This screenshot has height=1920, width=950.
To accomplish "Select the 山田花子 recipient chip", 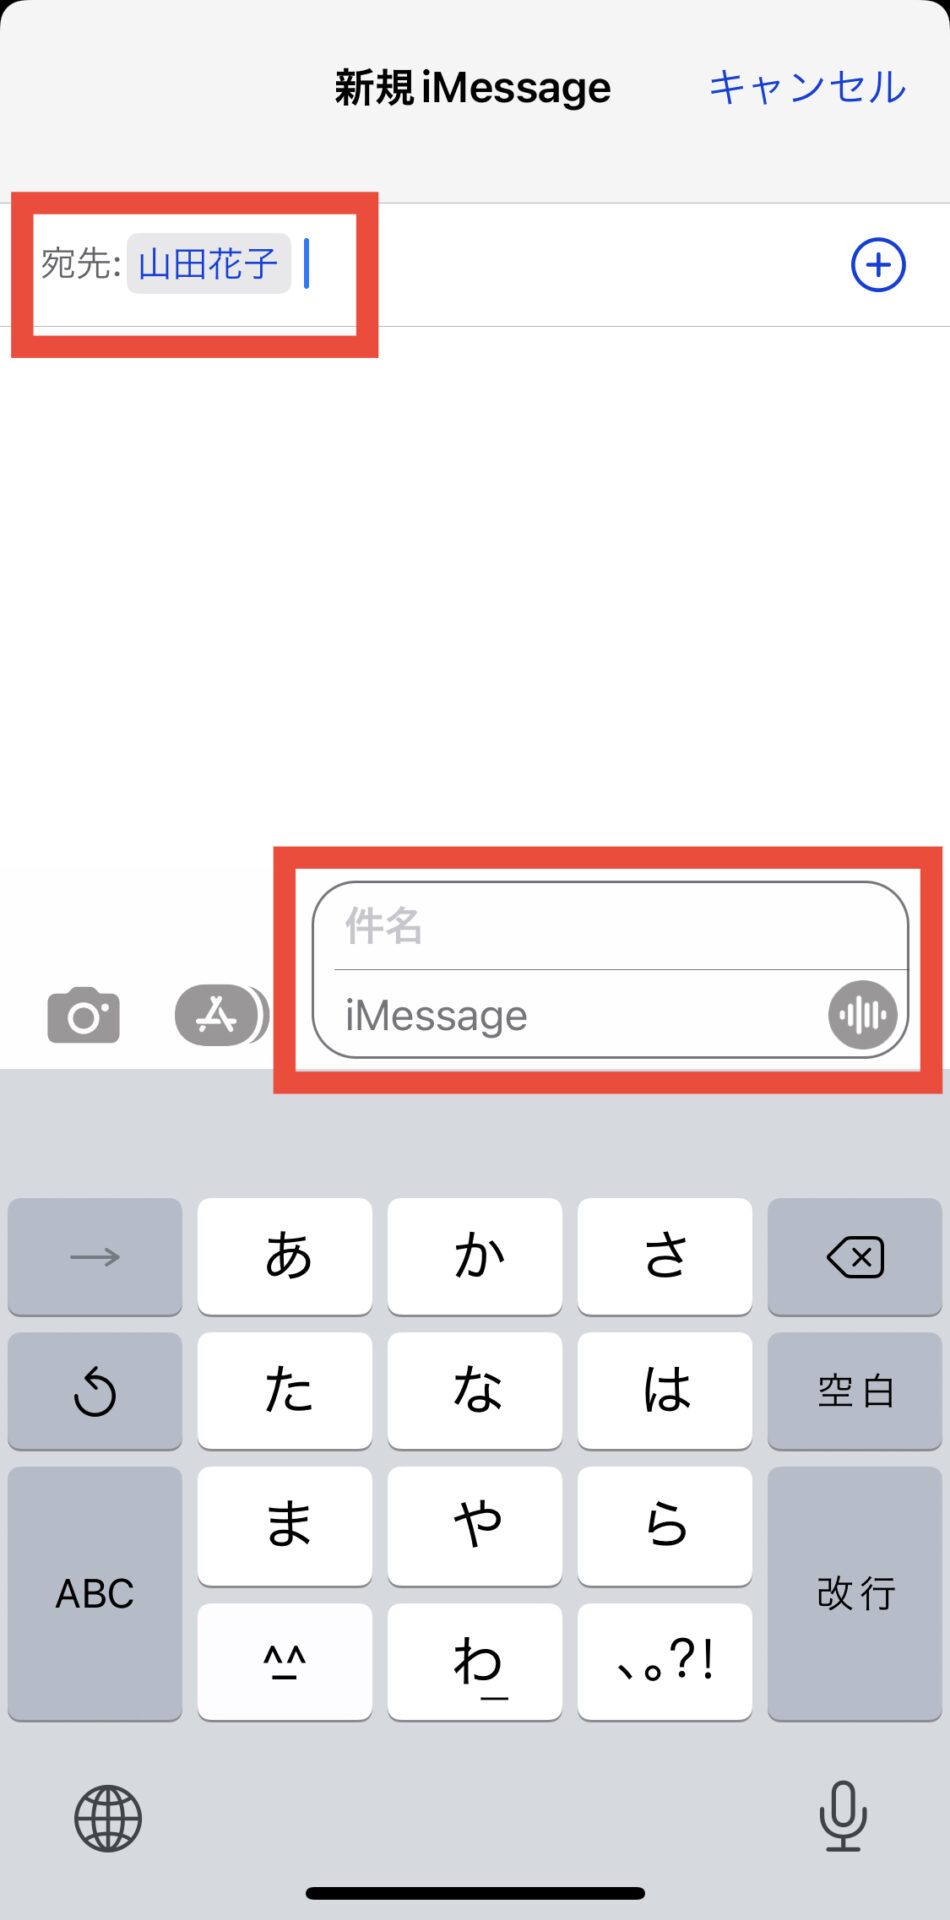I will pyautogui.click(x=208, y=264).
